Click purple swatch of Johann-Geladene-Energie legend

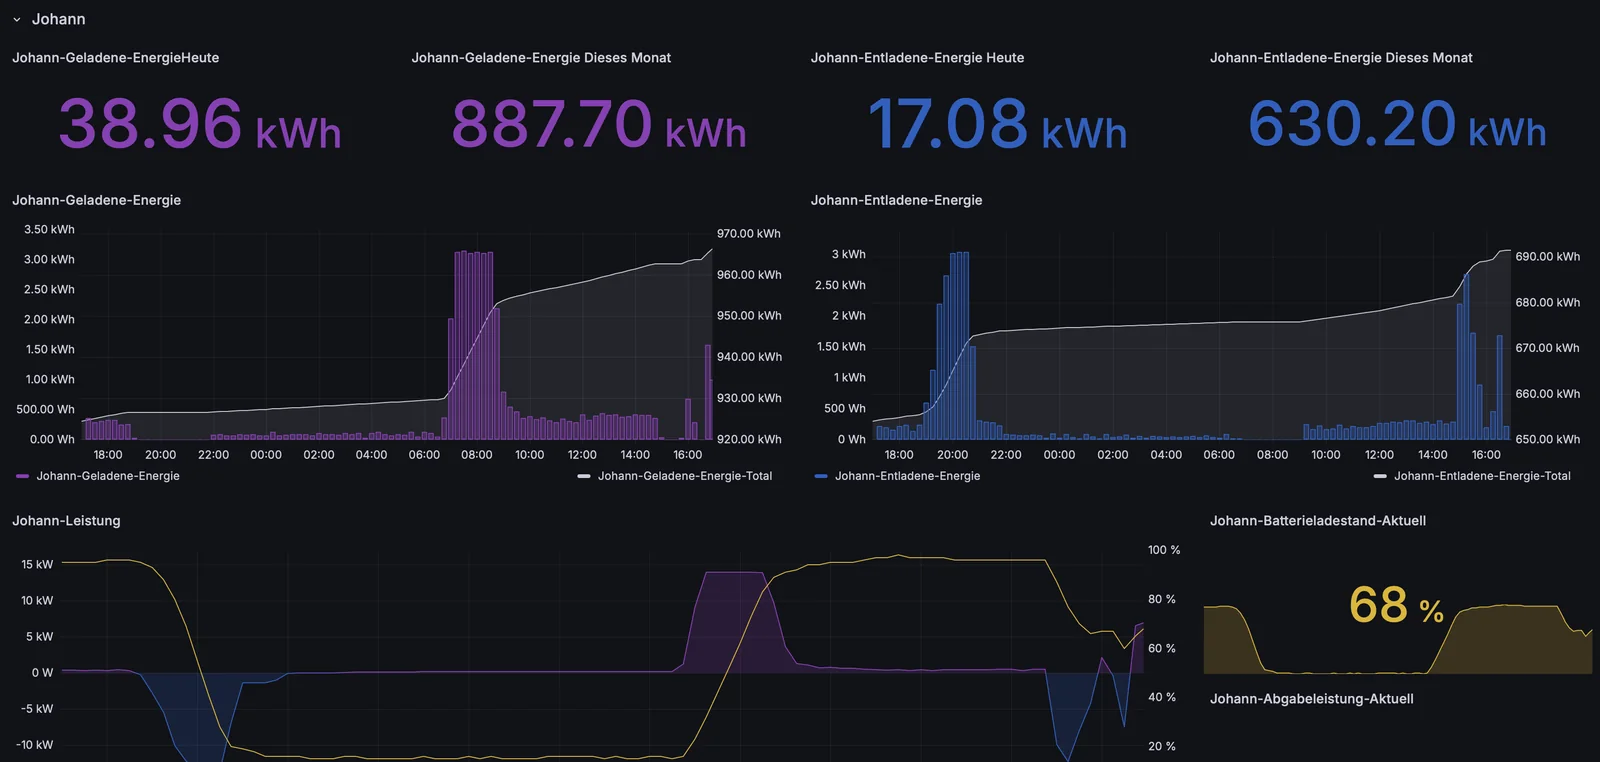pos(23,476)
